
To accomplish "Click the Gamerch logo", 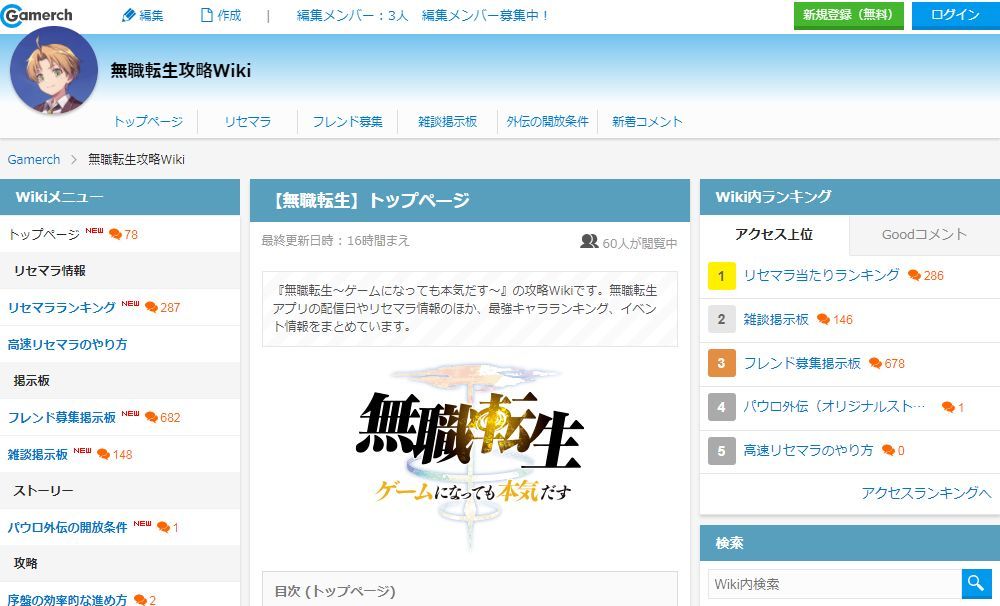I will [37, 15].
